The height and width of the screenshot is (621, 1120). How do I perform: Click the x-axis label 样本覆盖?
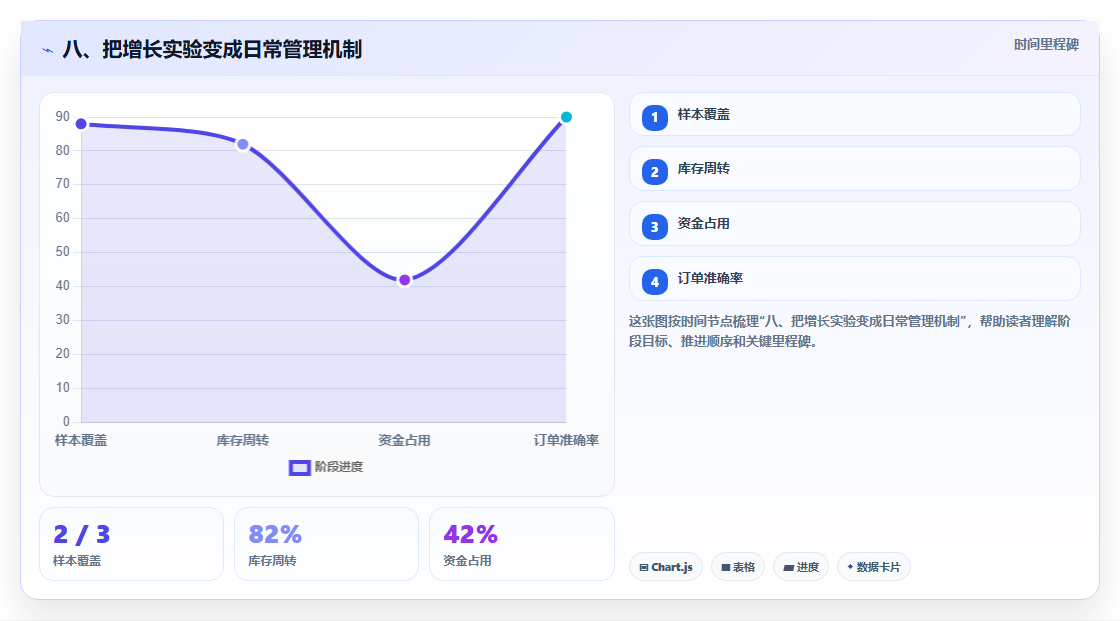click(81, 441)
